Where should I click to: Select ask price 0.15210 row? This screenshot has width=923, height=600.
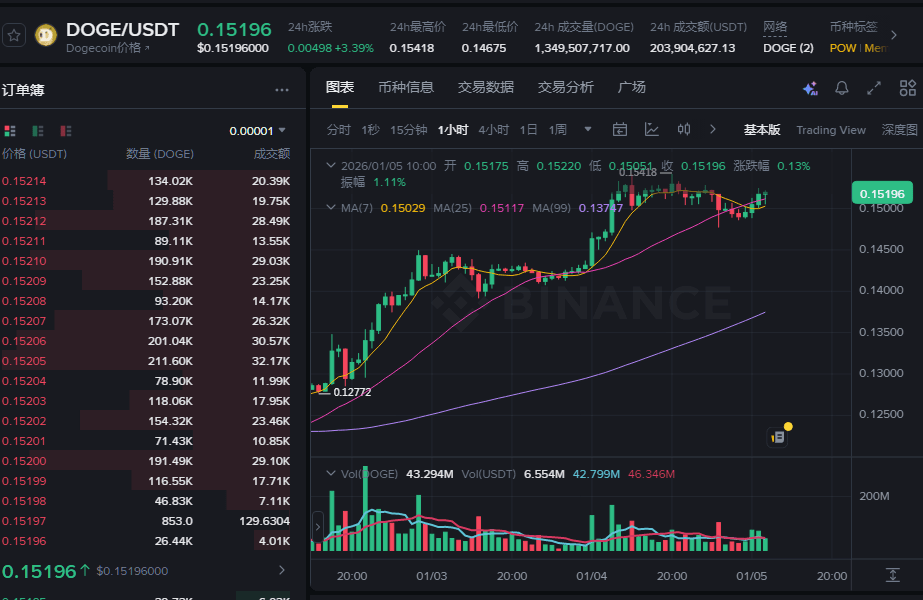click(x=145, y=261)
